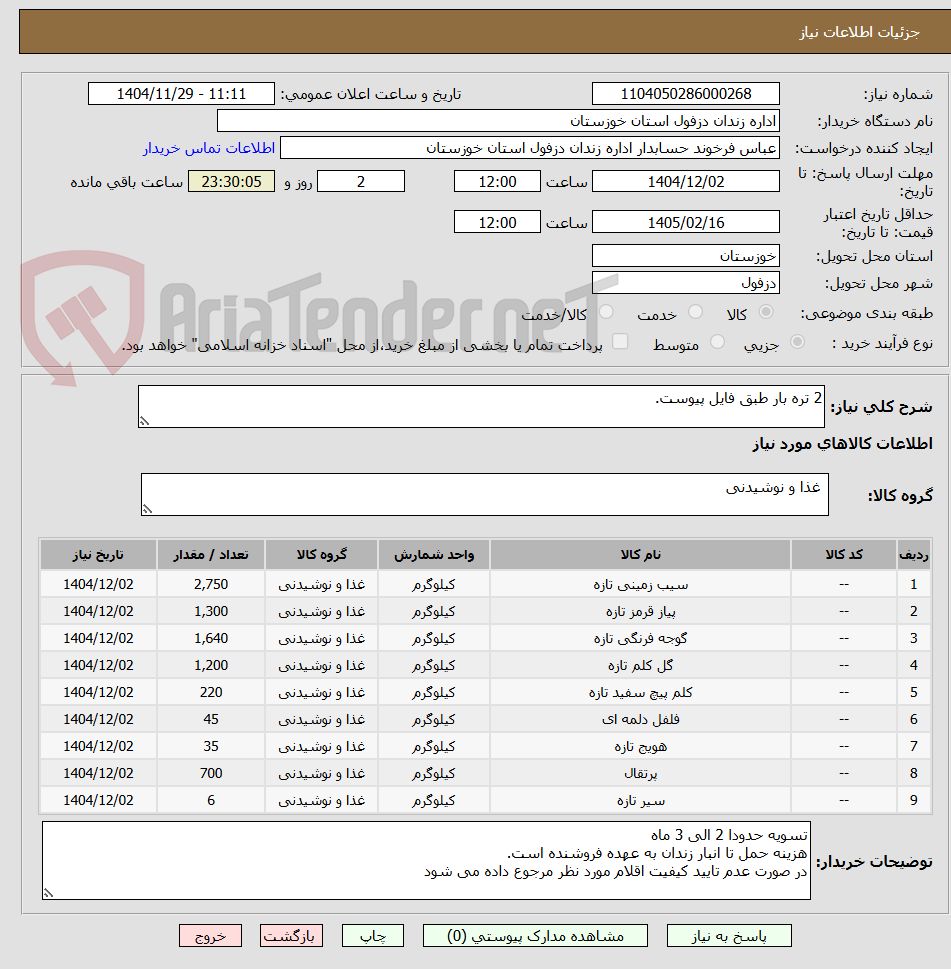Click the شماره نیاز field 1104050286000268
Image resolution: width=951 pixels, height=969 pixels.
click(686, 94)
